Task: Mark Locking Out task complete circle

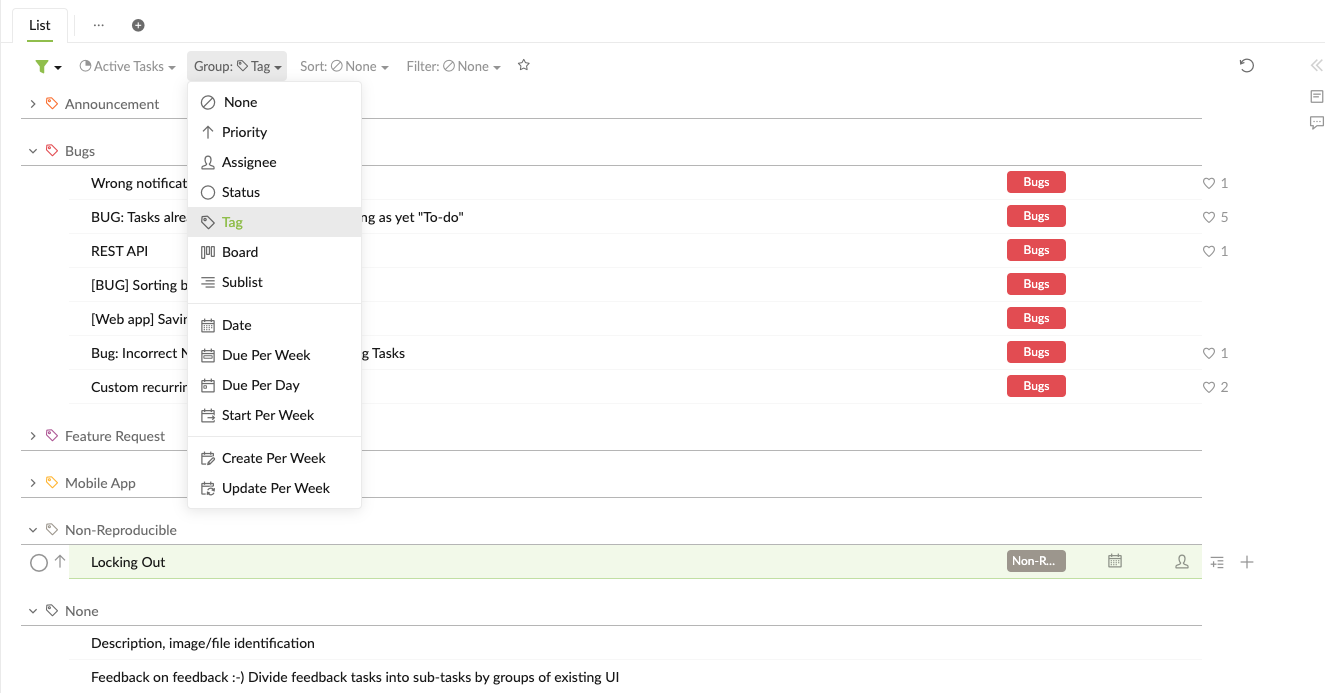Action: pyautogui.click(x=39, y=563)
